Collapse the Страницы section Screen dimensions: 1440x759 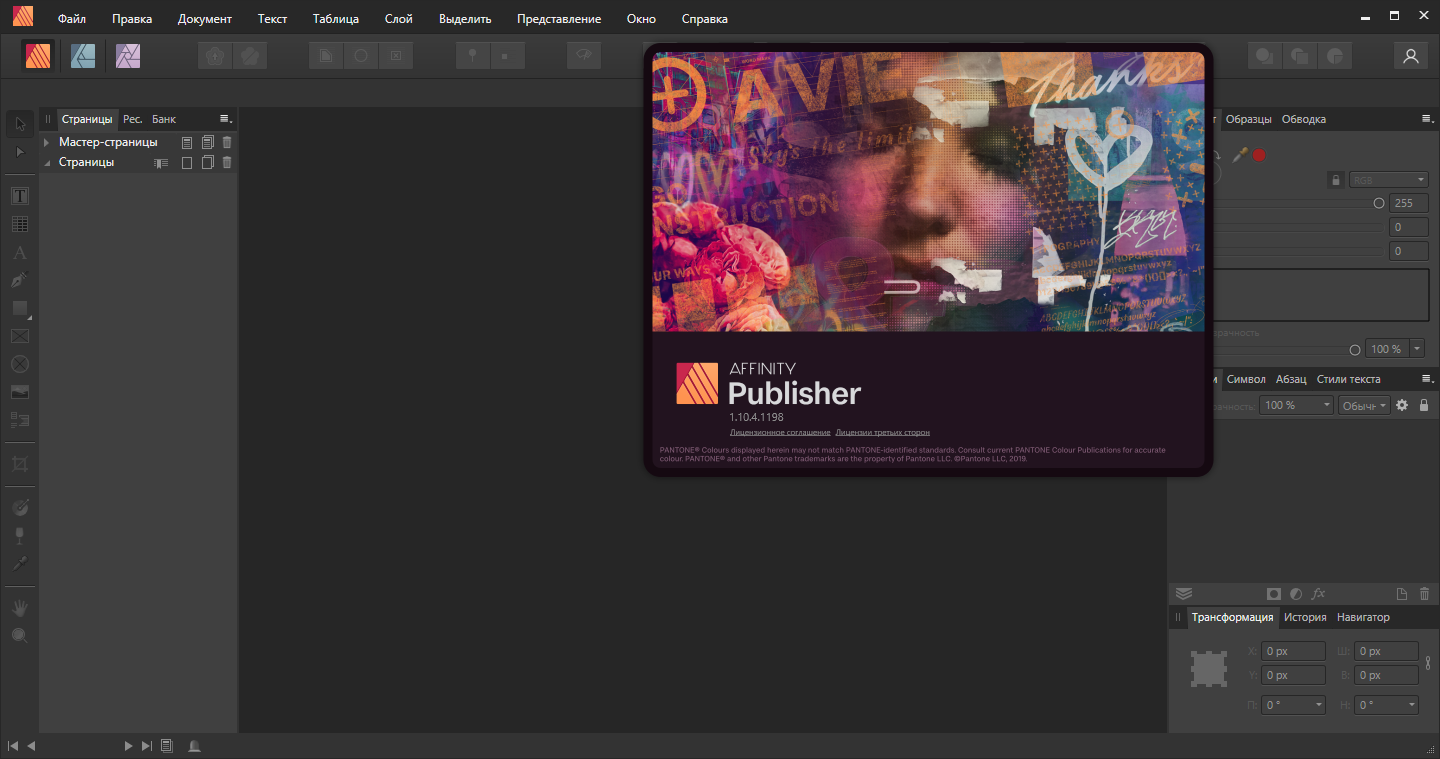point(46,162)
